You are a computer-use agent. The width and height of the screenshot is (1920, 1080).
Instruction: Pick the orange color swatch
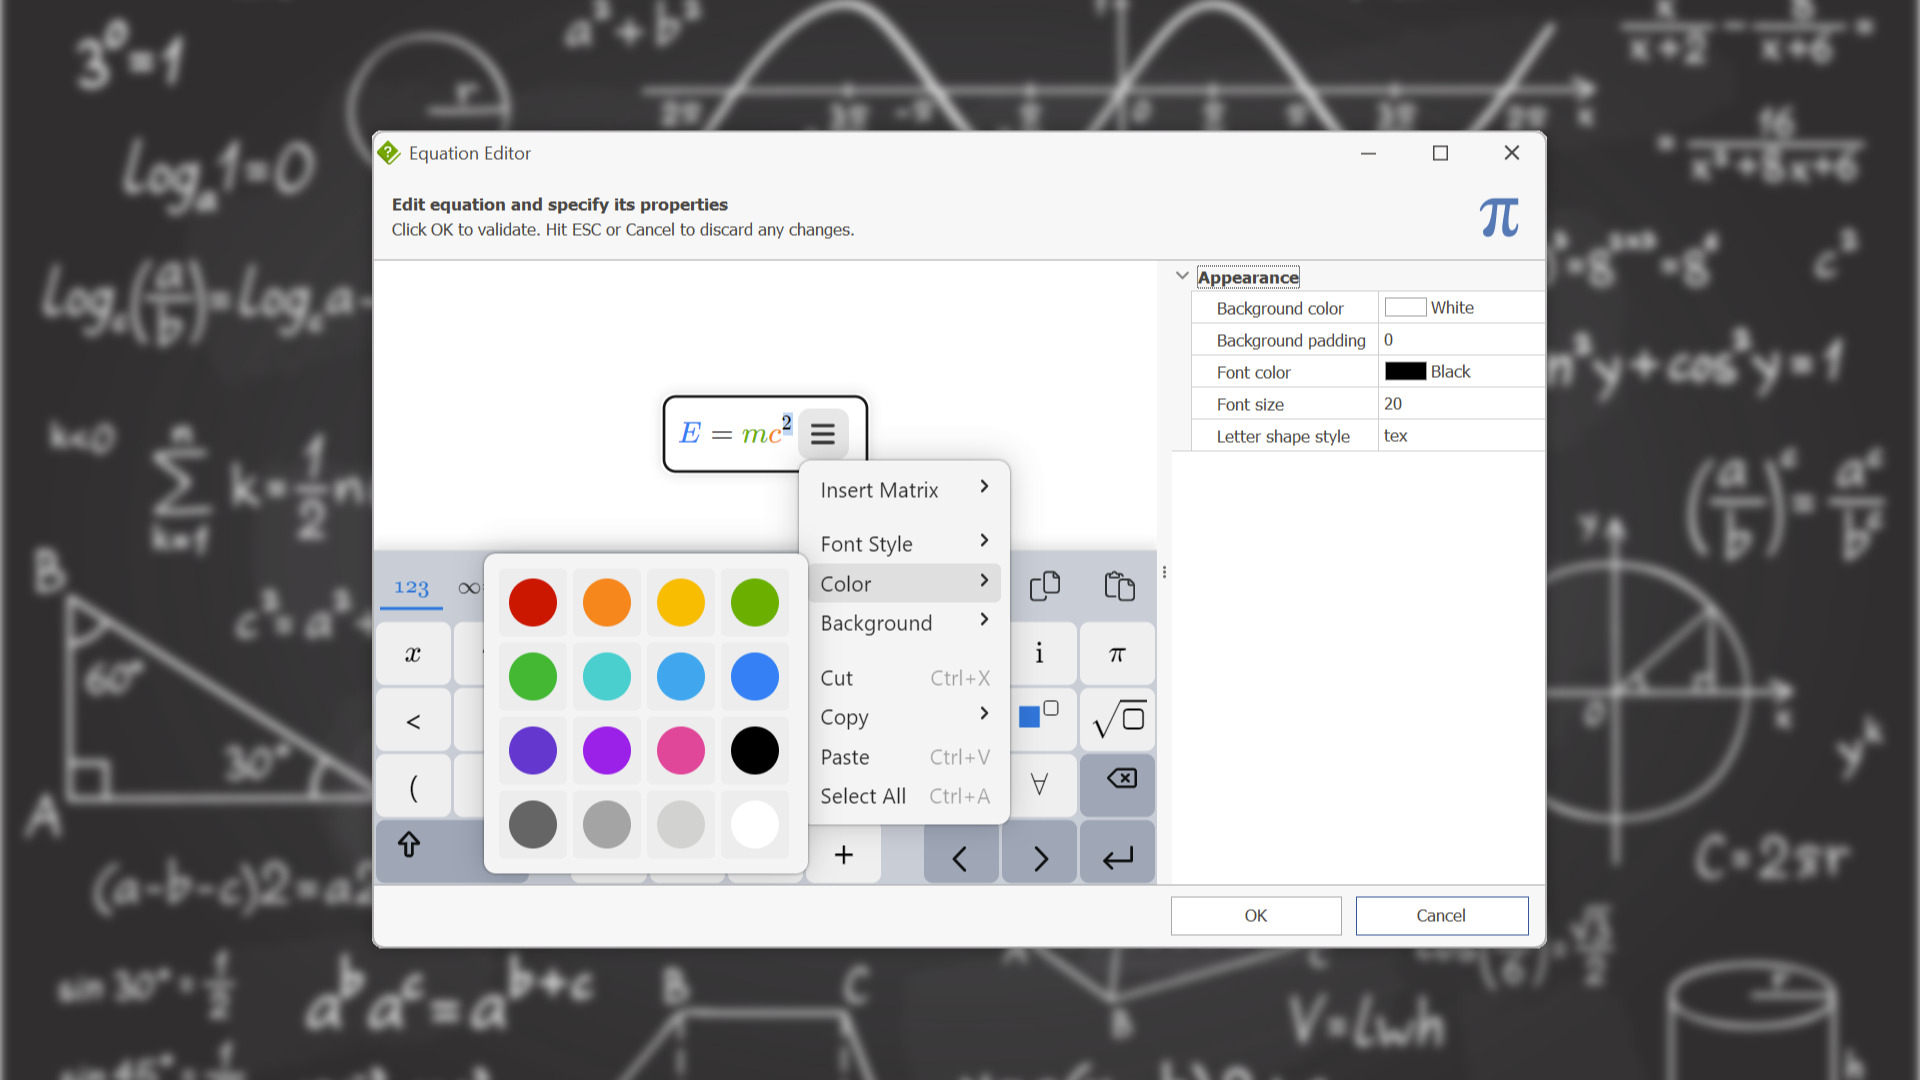(607, 603)
